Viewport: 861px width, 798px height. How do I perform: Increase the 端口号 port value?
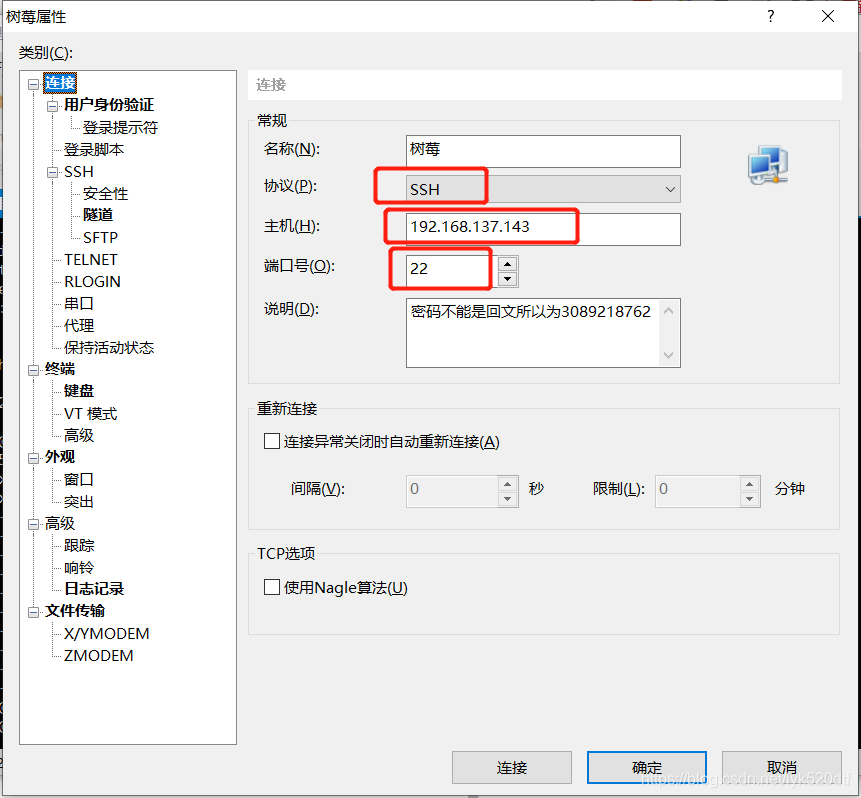pos(508,264)
